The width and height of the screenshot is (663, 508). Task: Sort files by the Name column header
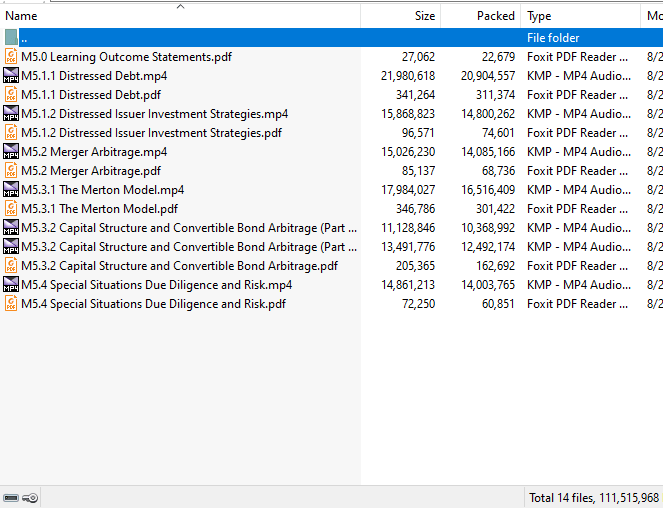(x=21, y=16)
